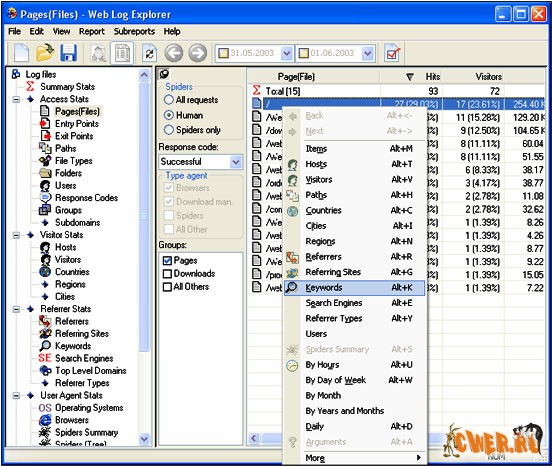Click the File Types icon in tree
Screen dimensions: 552x466
(x=45, y=161)
